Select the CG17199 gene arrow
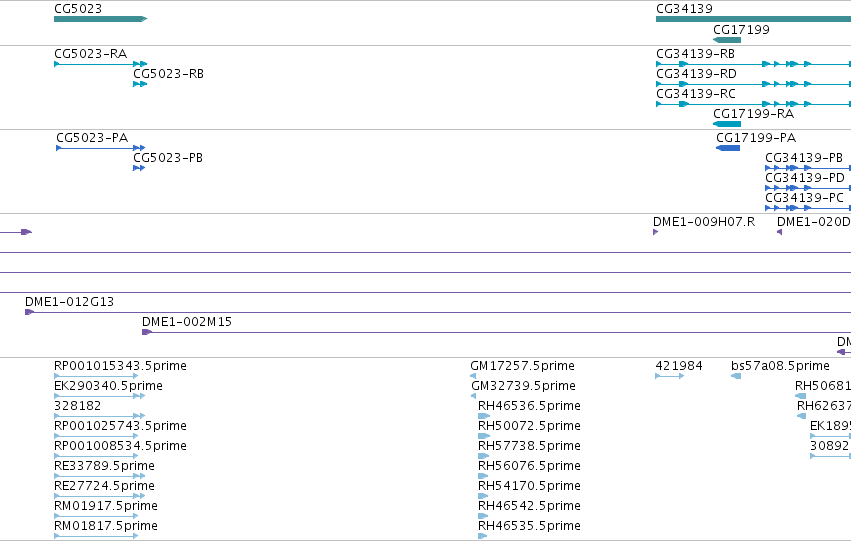 [x=727, y=40]
